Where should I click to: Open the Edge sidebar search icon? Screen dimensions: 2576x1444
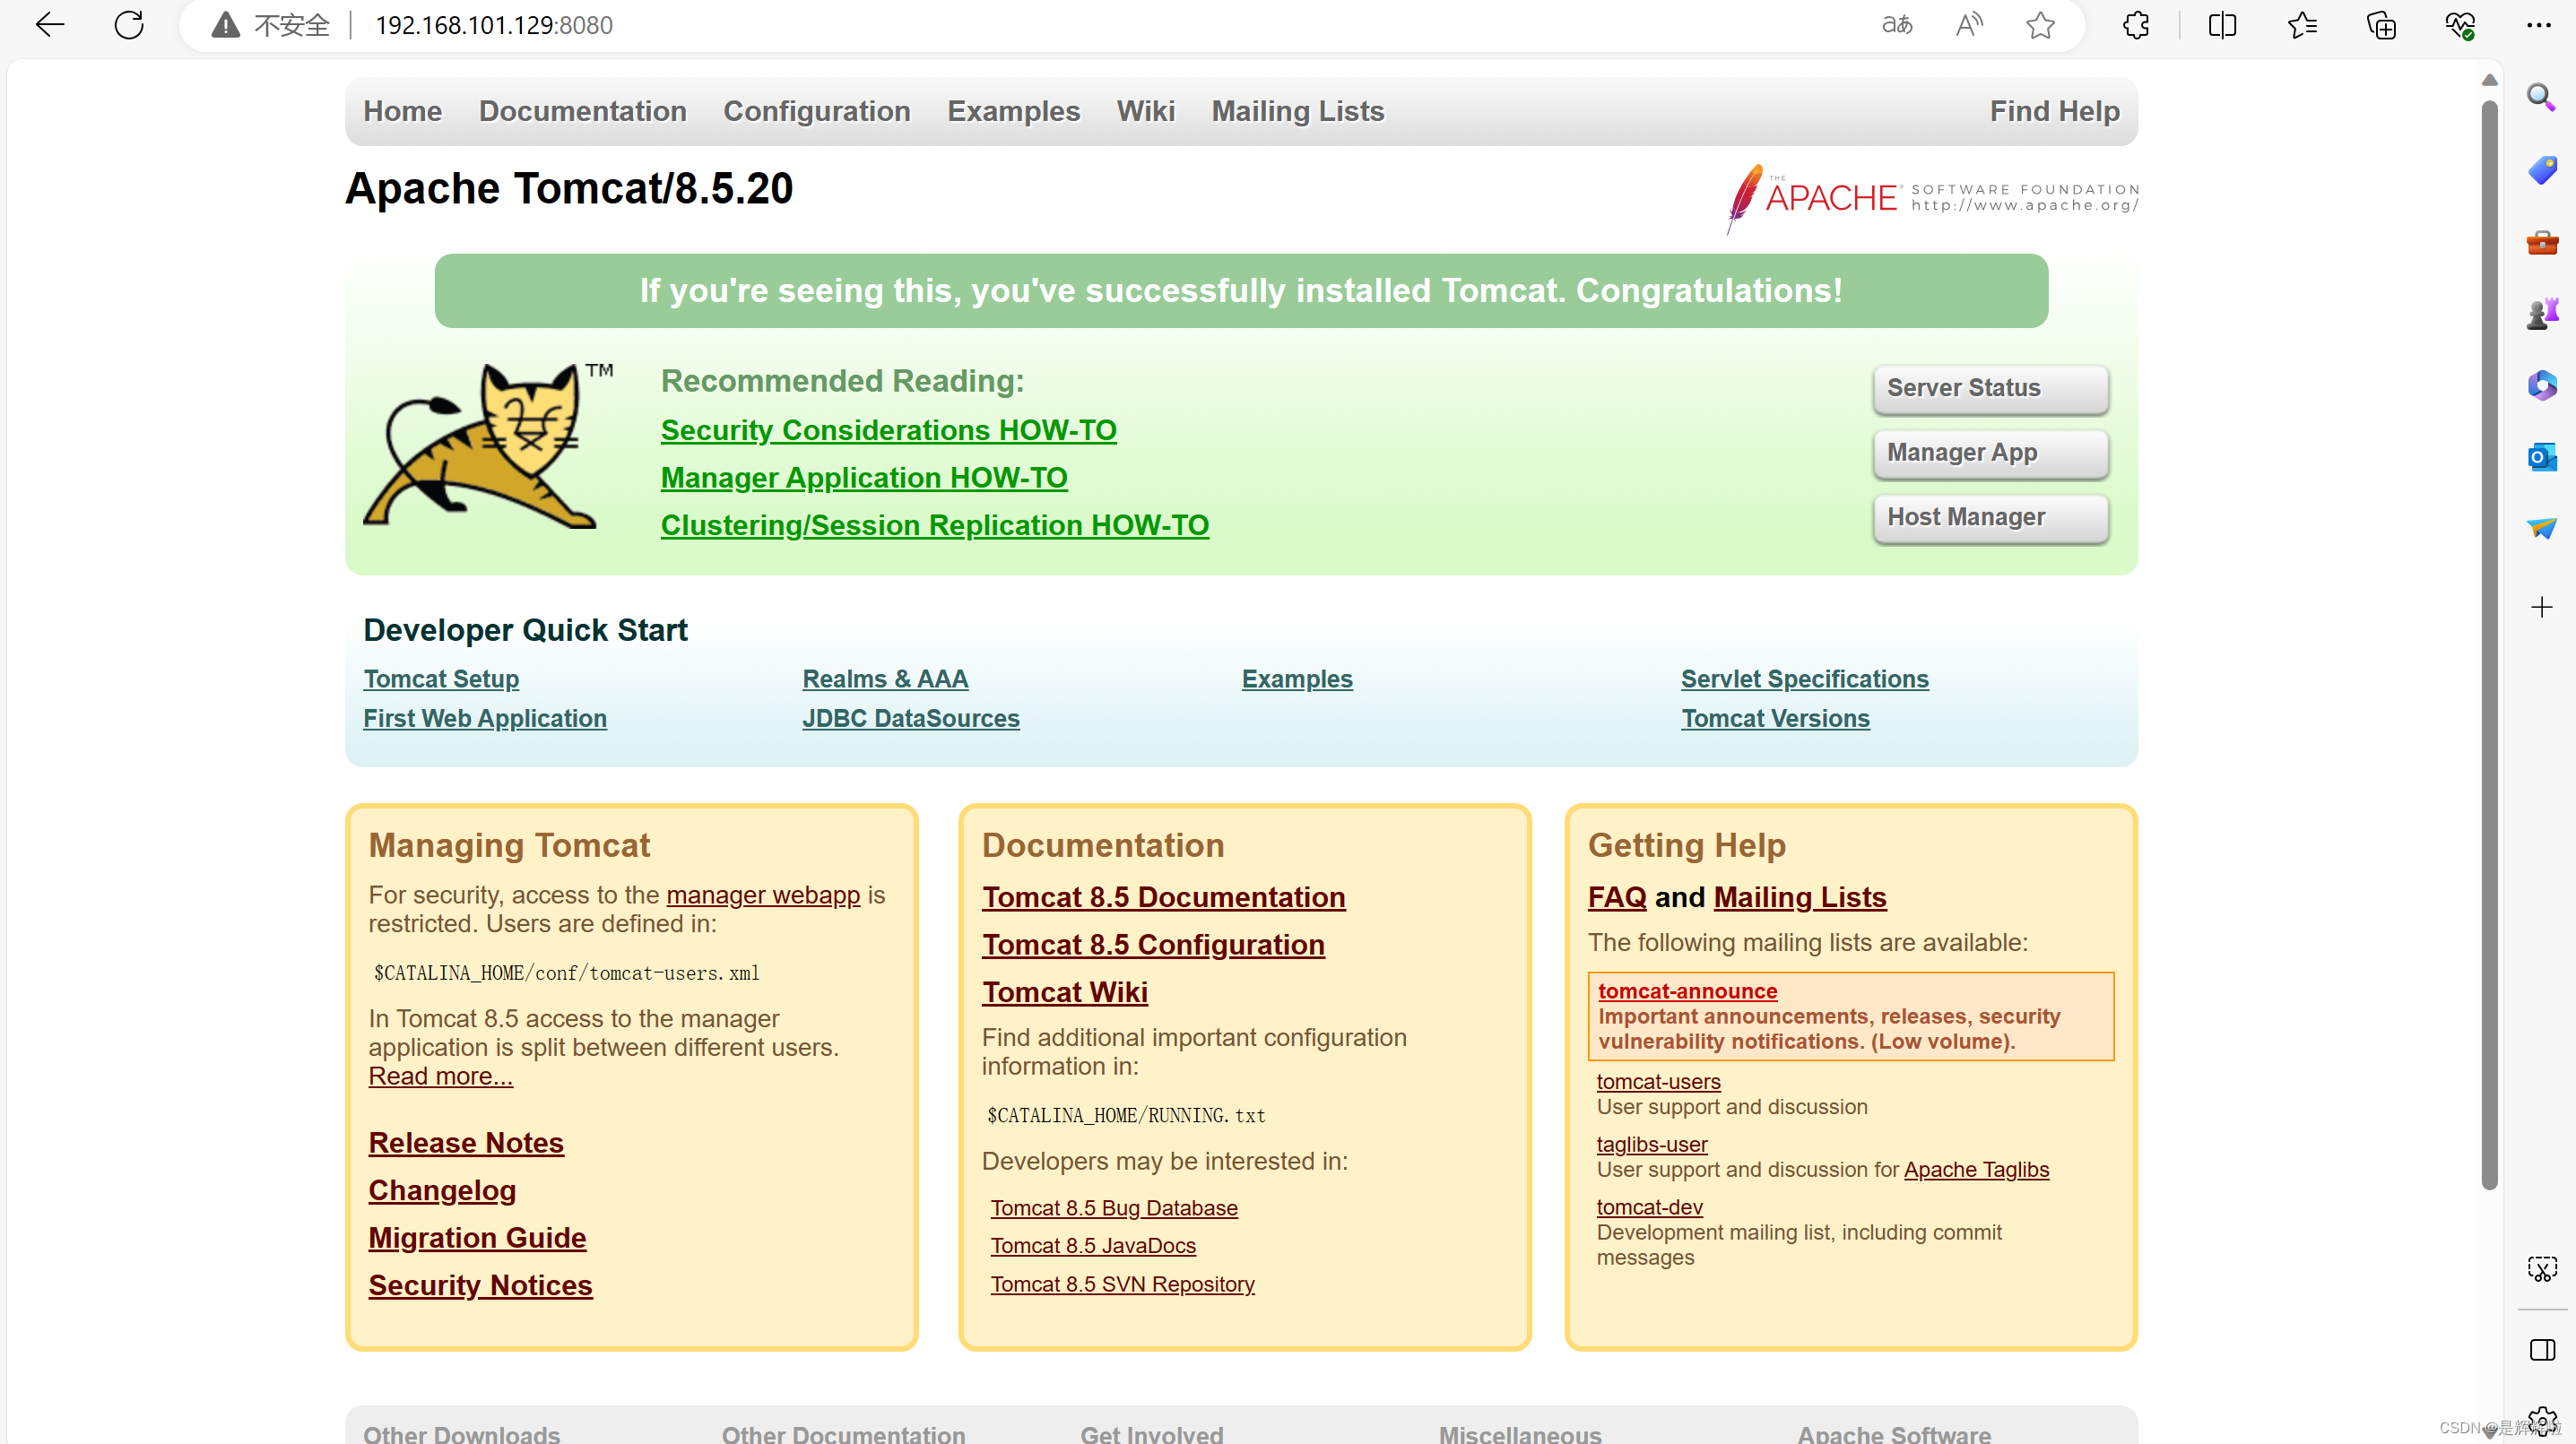(x=2541, y=98)
